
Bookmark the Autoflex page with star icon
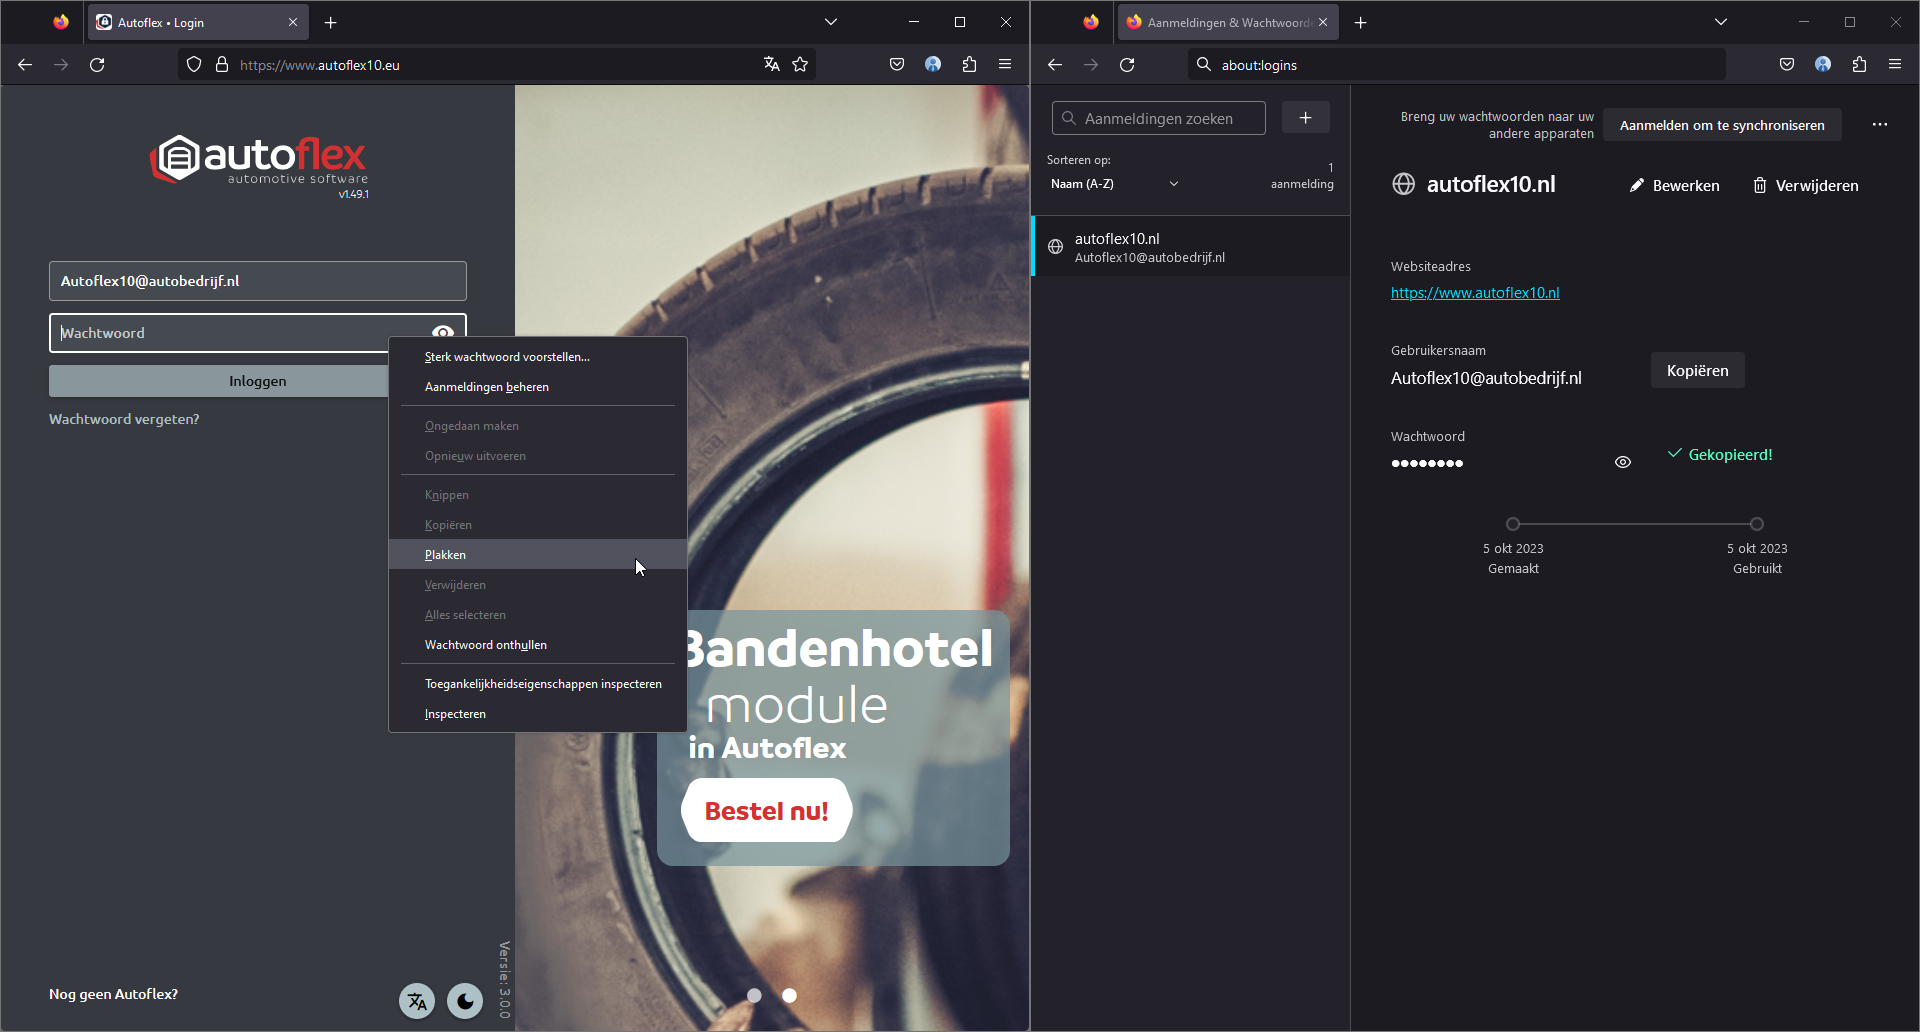click(800, 64)
